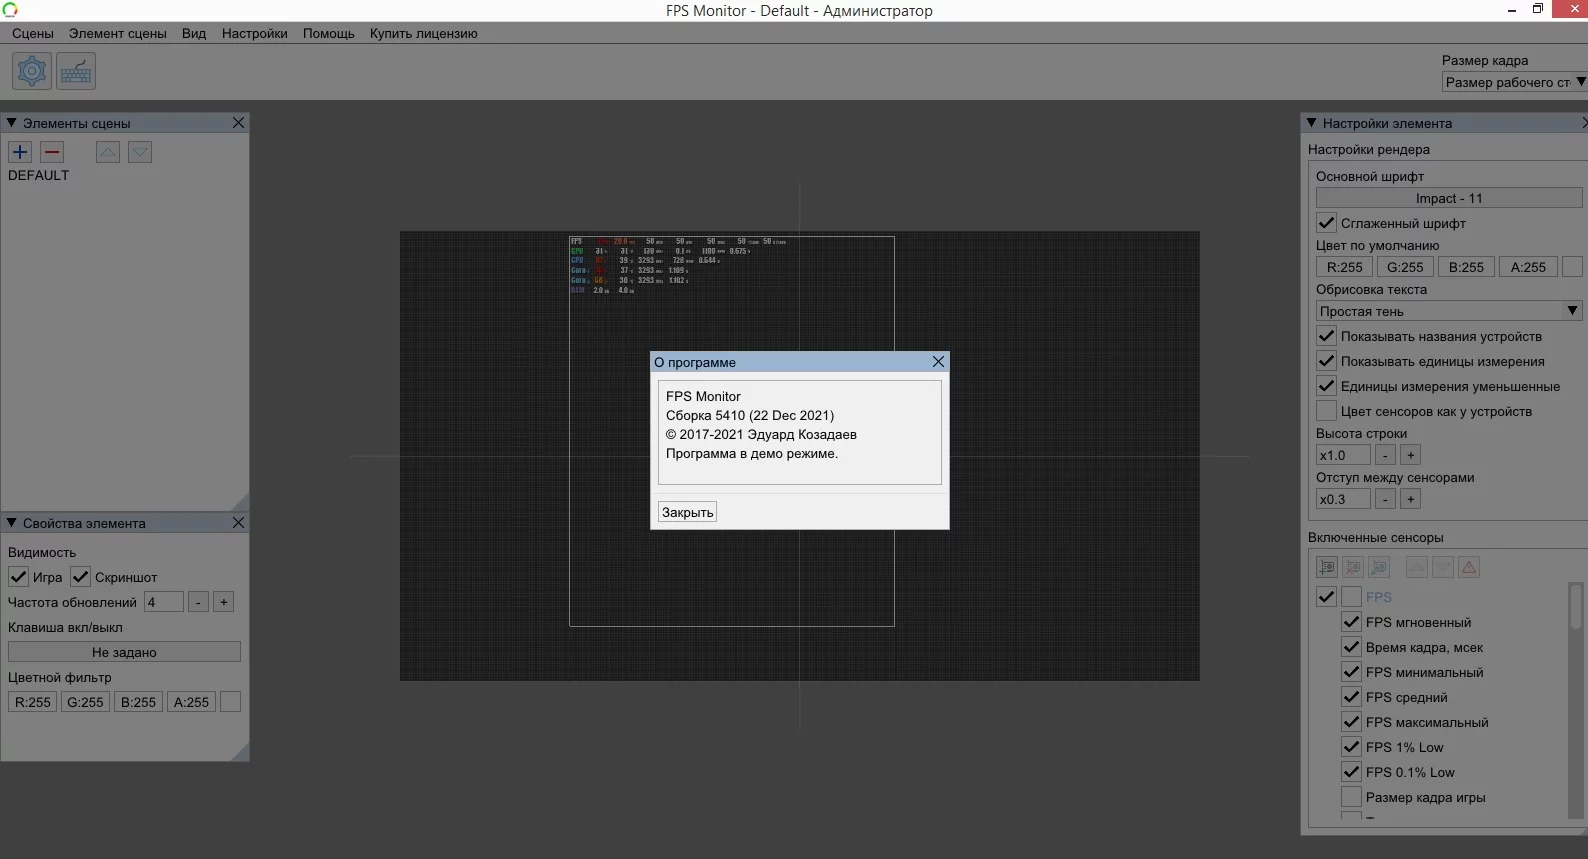Move the scene element up
Viewport: 1588px width, 859px height.
[x=108, y=152]
